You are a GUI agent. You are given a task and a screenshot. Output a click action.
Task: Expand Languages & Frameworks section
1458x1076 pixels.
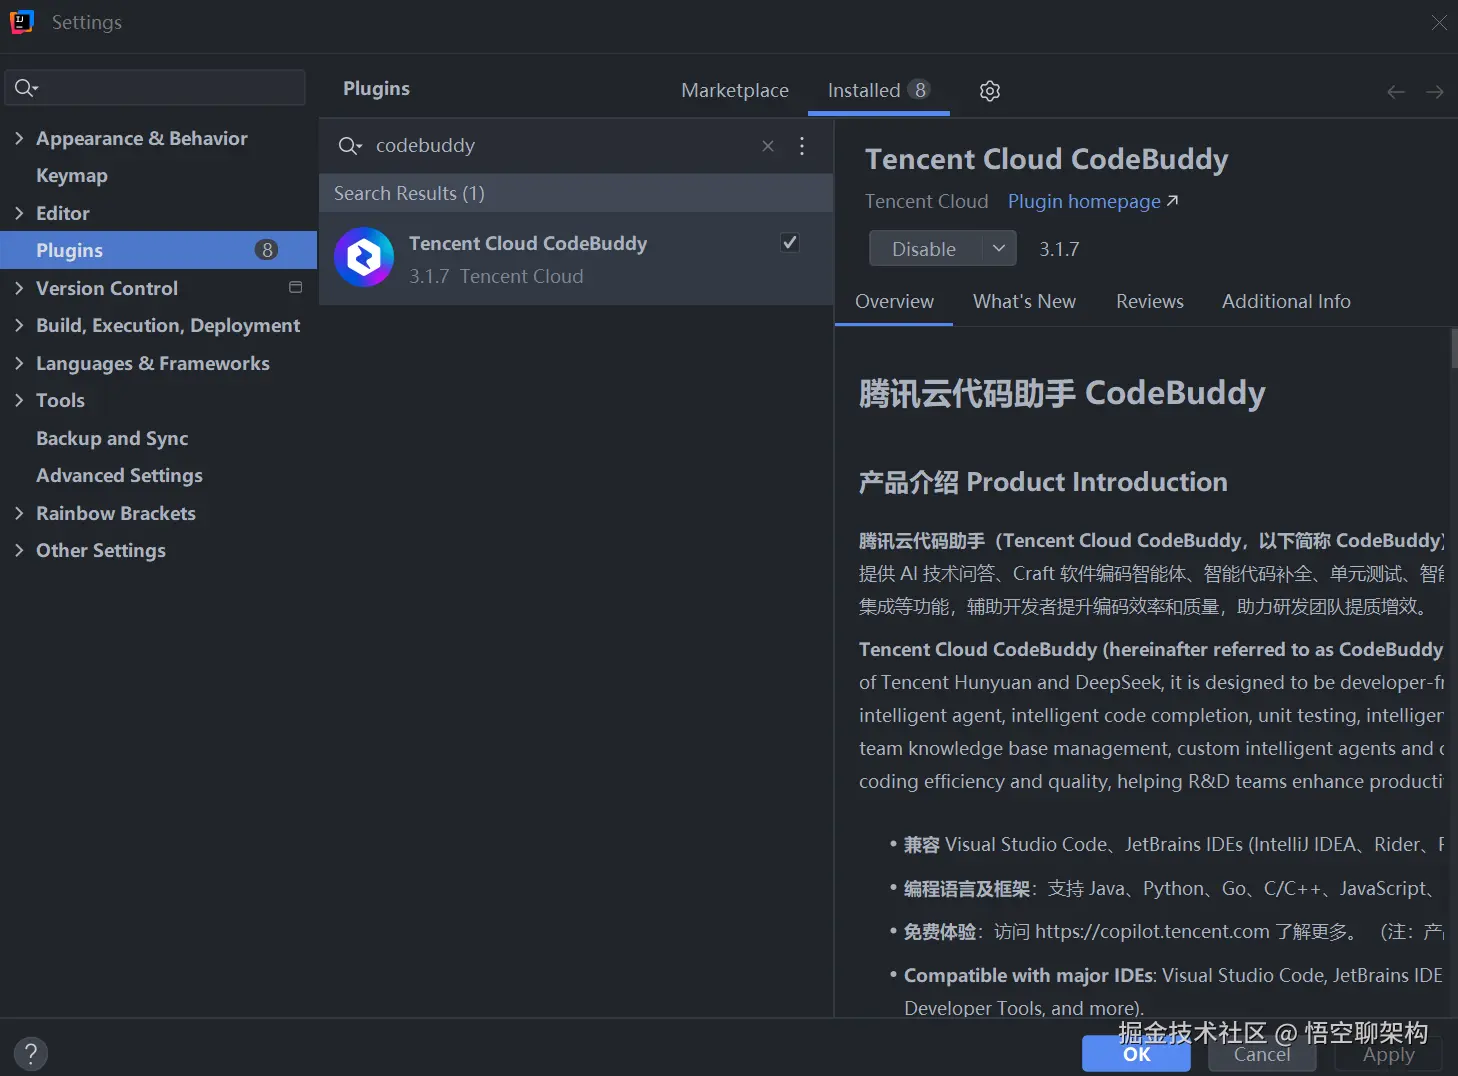coord(19,363)
